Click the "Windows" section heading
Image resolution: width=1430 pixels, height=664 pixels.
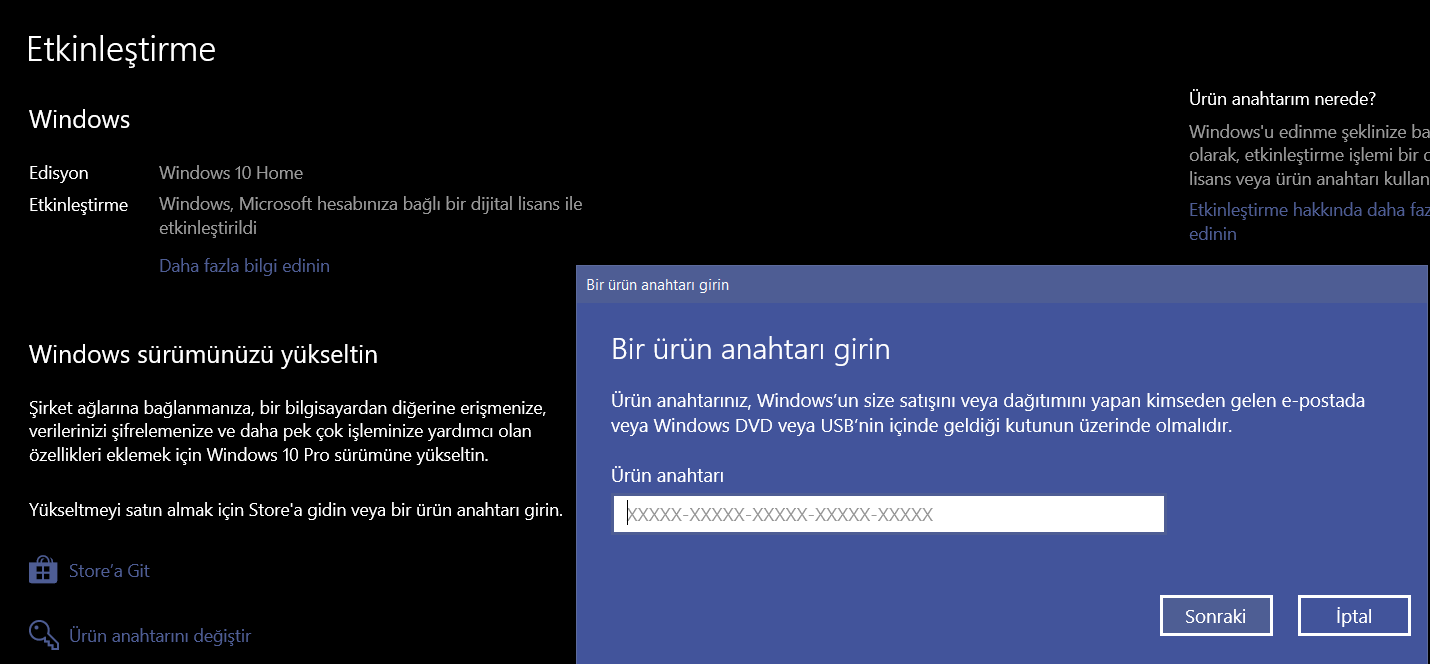tap(80, 120)
